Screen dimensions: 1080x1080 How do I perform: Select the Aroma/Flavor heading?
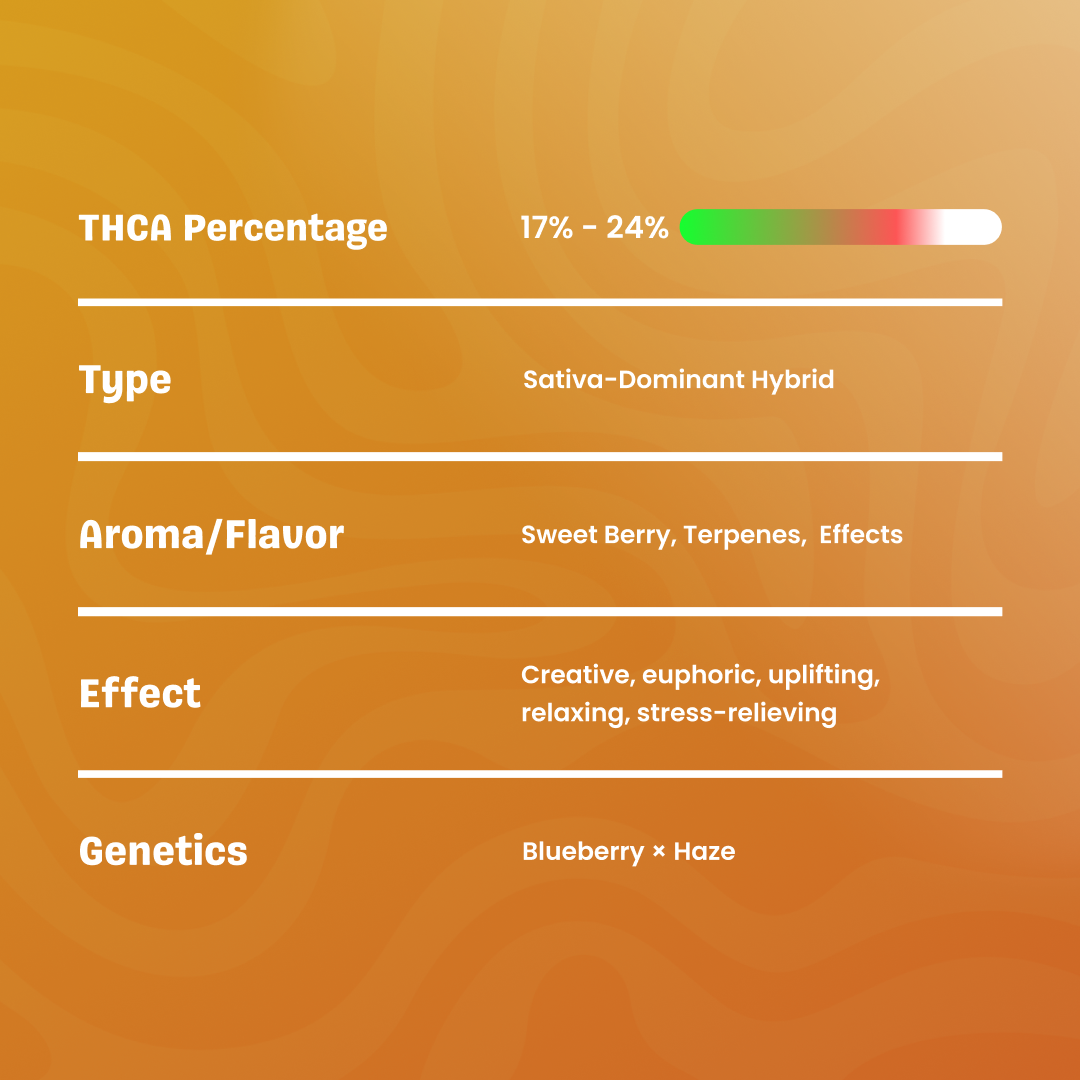coord(211,535)
